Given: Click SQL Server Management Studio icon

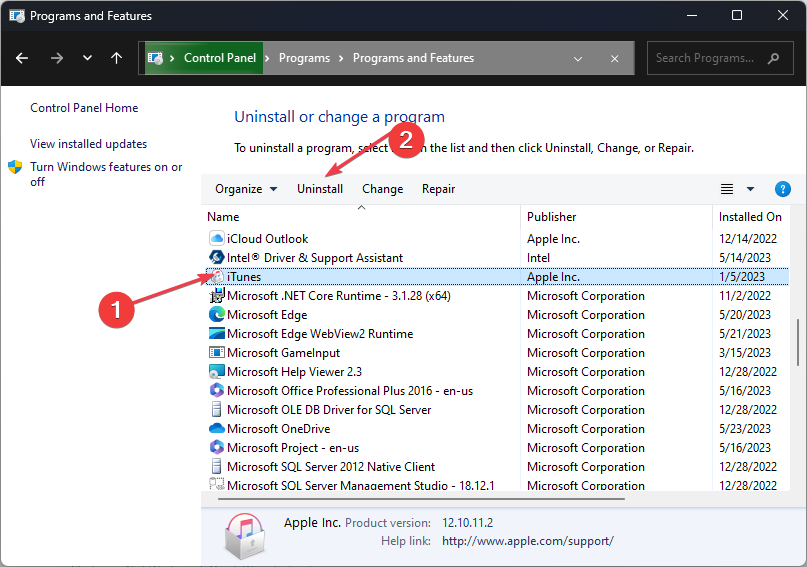Looking at the screenshot, I should point(217,484).
